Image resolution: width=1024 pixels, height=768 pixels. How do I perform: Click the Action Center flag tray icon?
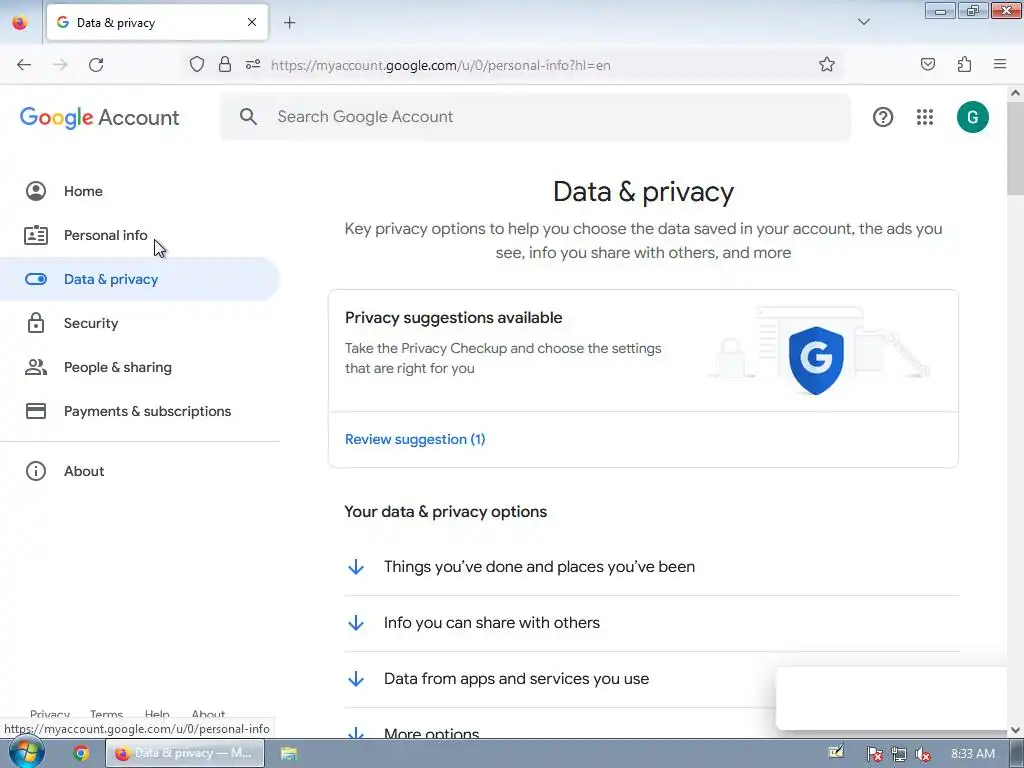pos(874,754)
